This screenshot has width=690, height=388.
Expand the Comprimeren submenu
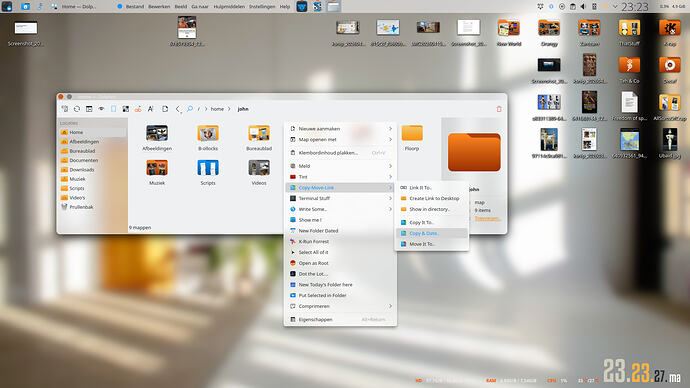[x=340, y=306]
